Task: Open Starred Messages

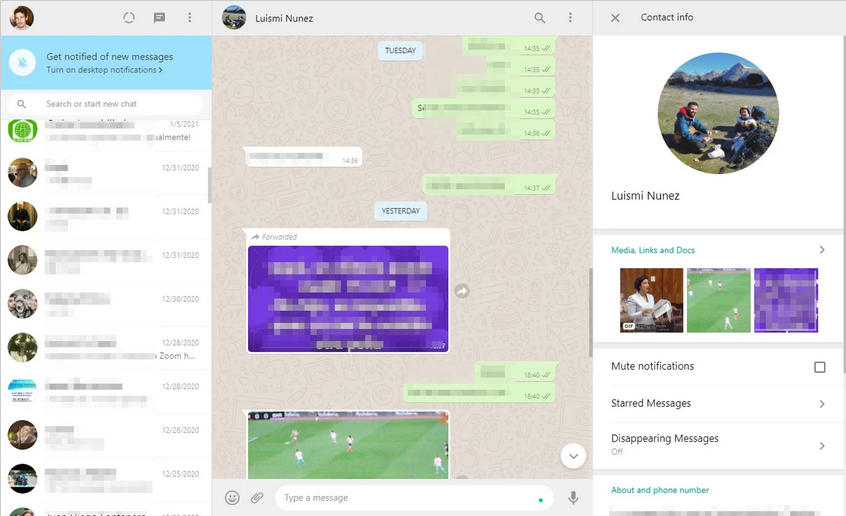Action: pos(718,404)
